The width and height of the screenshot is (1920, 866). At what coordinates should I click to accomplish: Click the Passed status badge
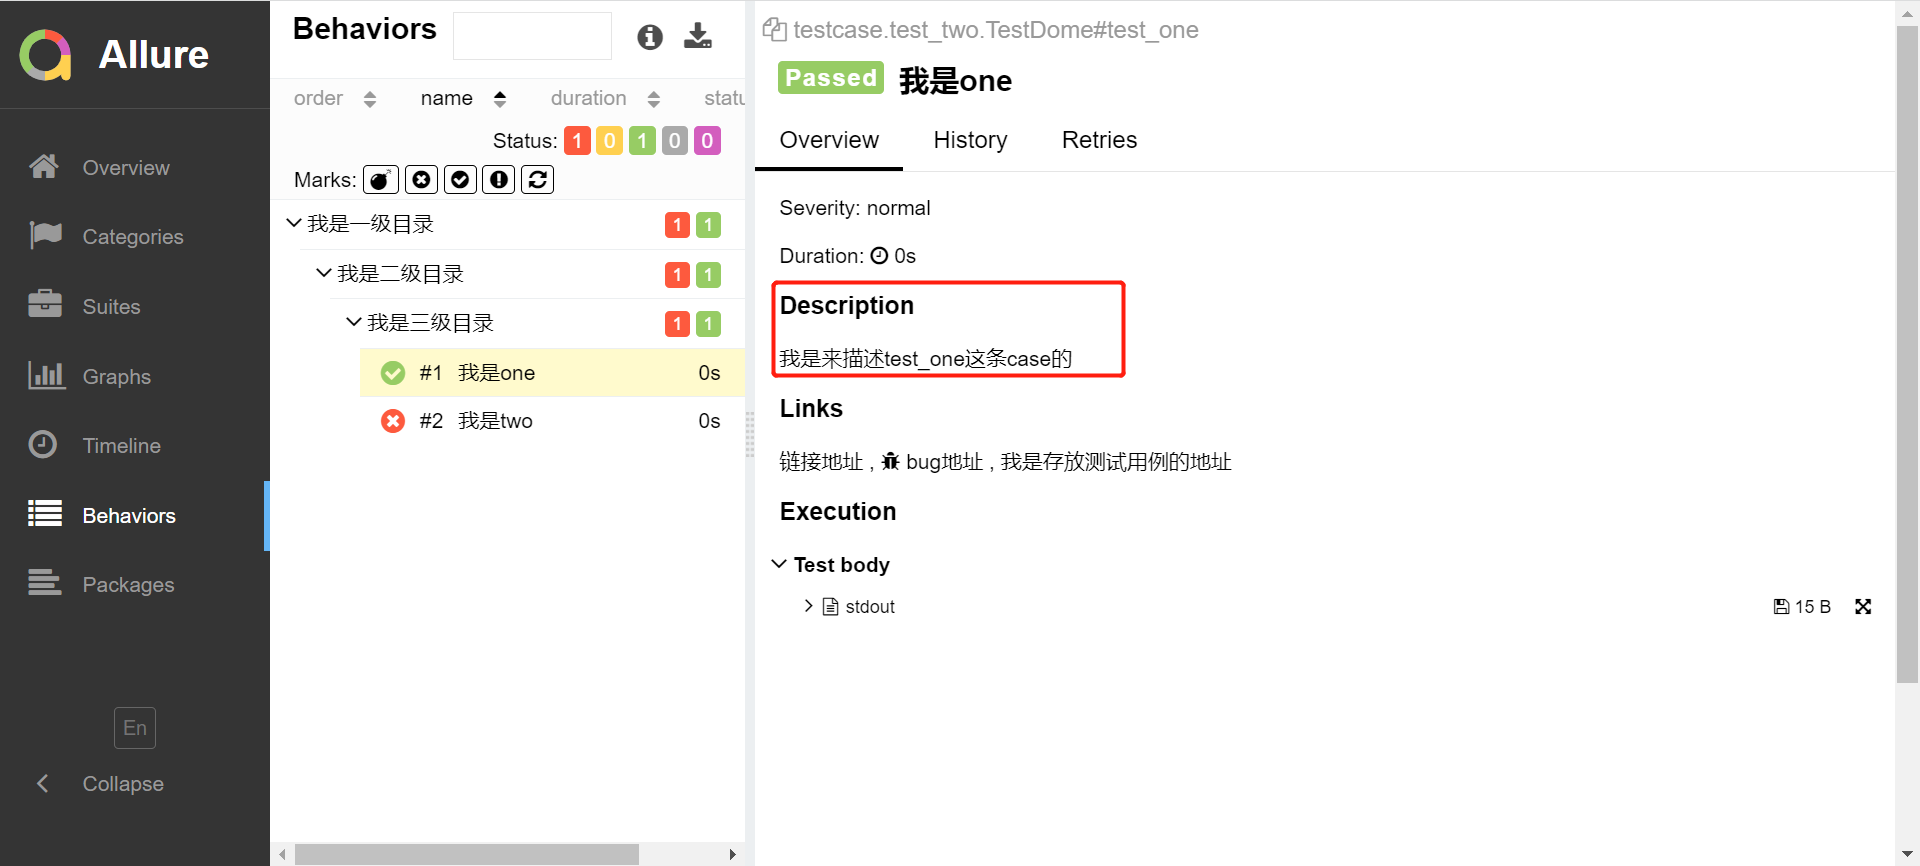click(x=830, y=78)
